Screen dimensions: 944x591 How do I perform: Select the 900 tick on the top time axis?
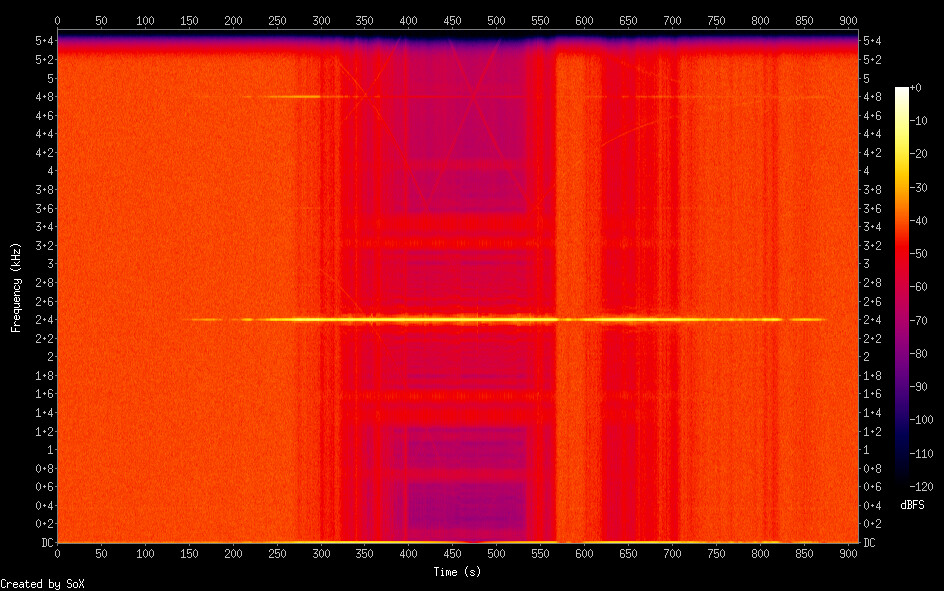coord(849,20)
